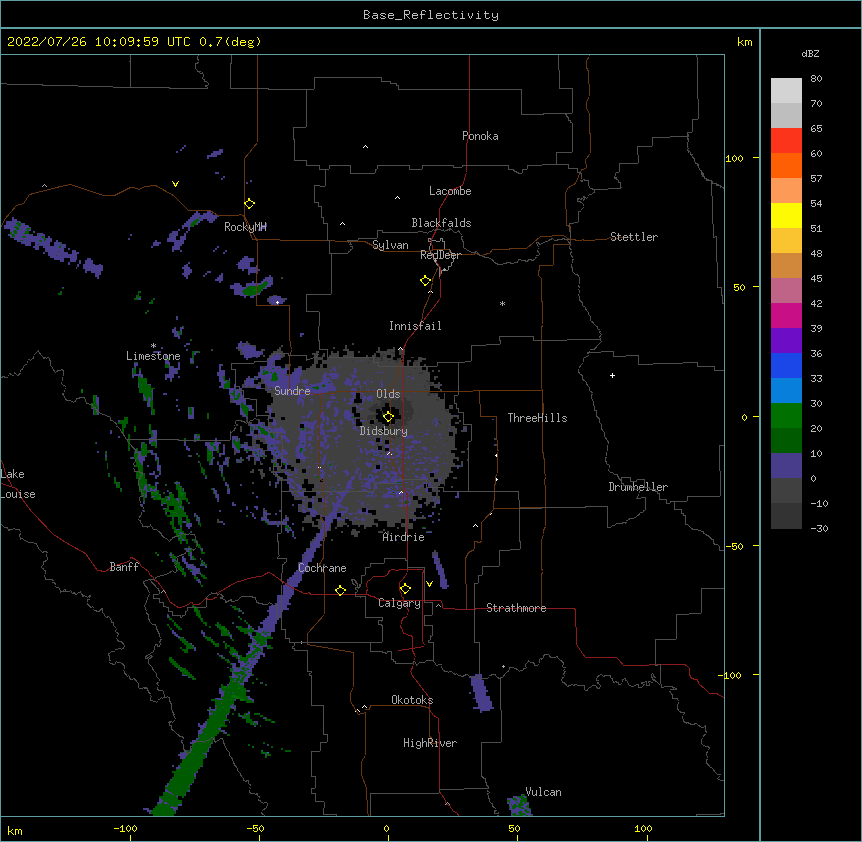Select the light gray 80 dBZ legend color
This screenshot has width=862, height=842.
(786, 91)
